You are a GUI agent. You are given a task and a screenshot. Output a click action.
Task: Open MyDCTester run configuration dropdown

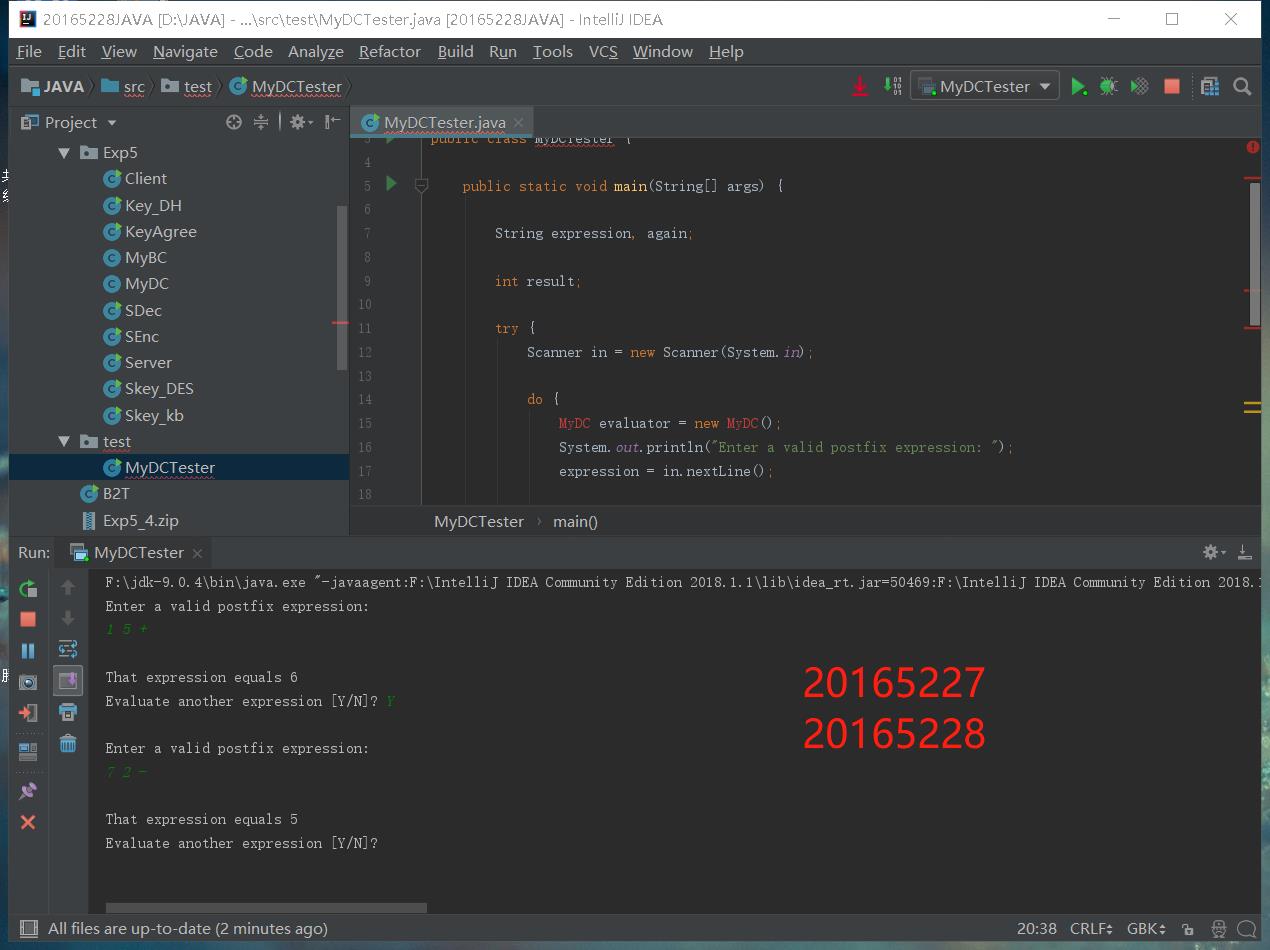(984, 87)
